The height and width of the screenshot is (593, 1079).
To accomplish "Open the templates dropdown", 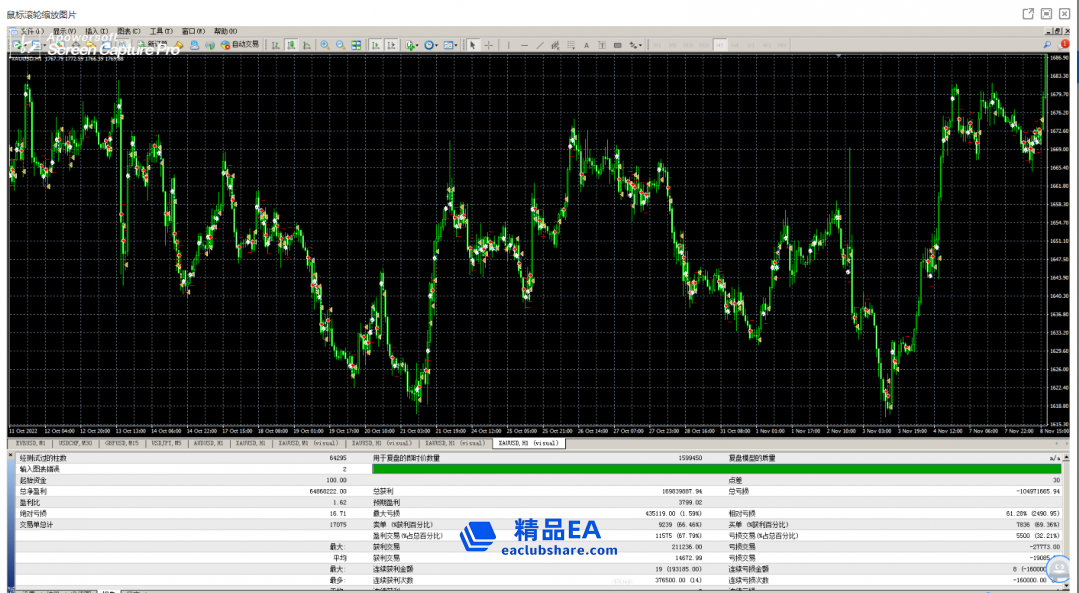I will [x=450, y=45].
